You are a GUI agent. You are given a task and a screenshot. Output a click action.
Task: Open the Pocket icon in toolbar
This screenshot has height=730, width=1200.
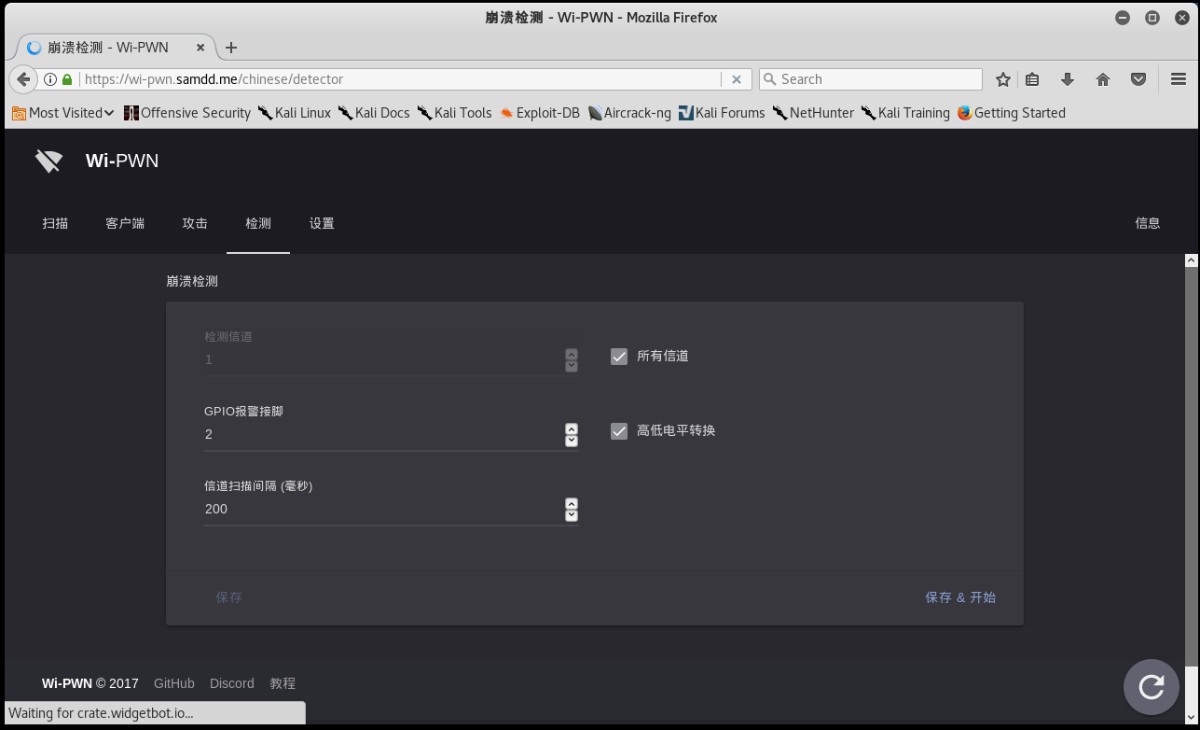coord(1138,79)
